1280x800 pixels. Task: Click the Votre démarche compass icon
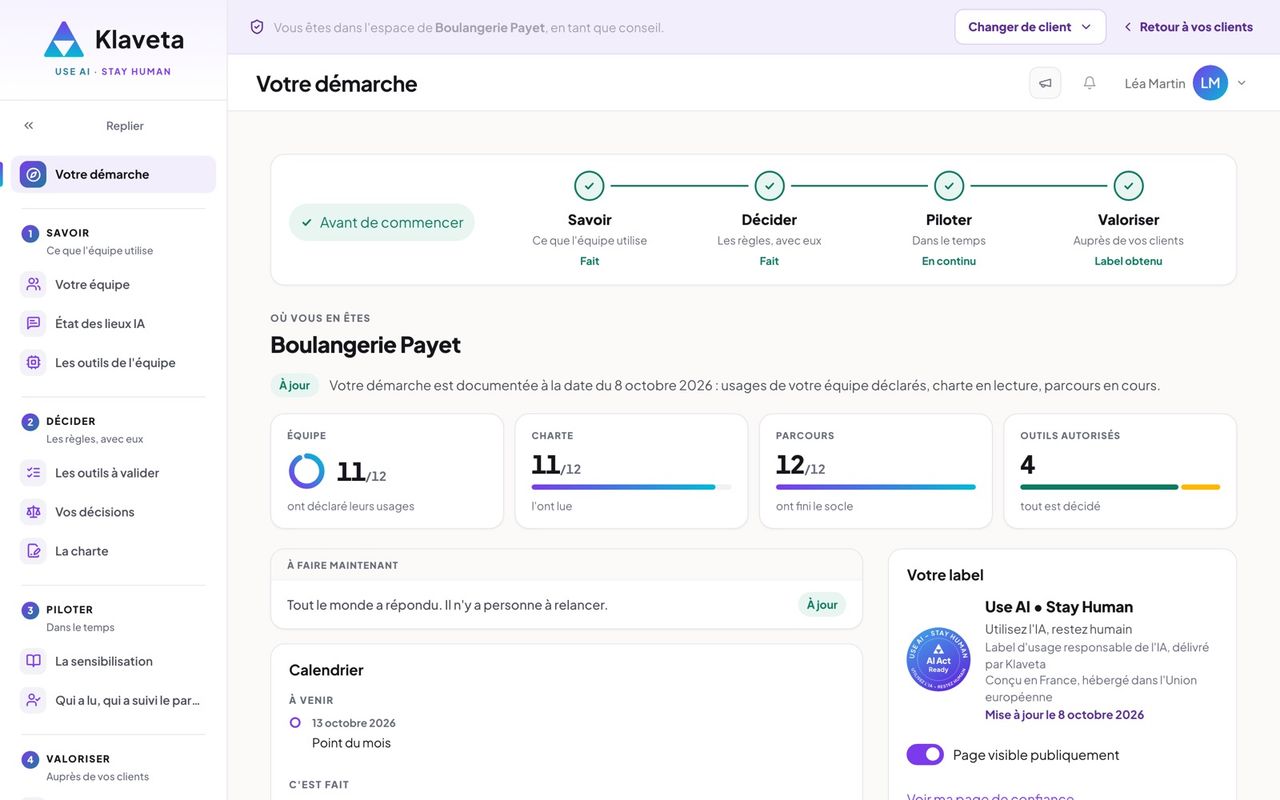[33, 174]
